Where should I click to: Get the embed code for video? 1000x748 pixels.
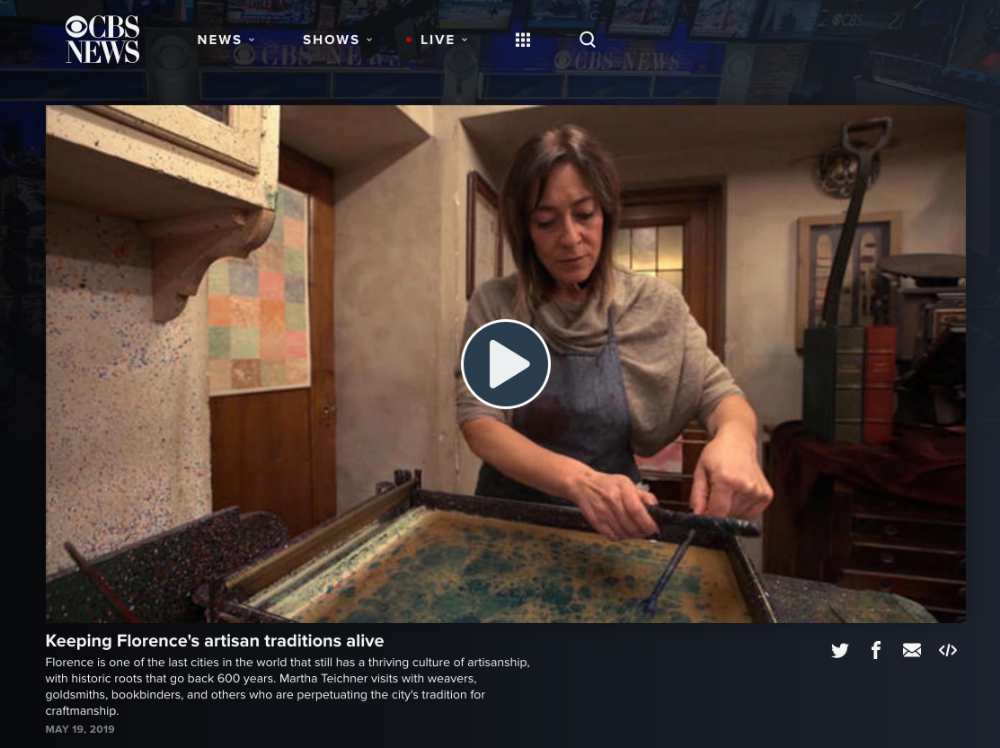(948, 651)
